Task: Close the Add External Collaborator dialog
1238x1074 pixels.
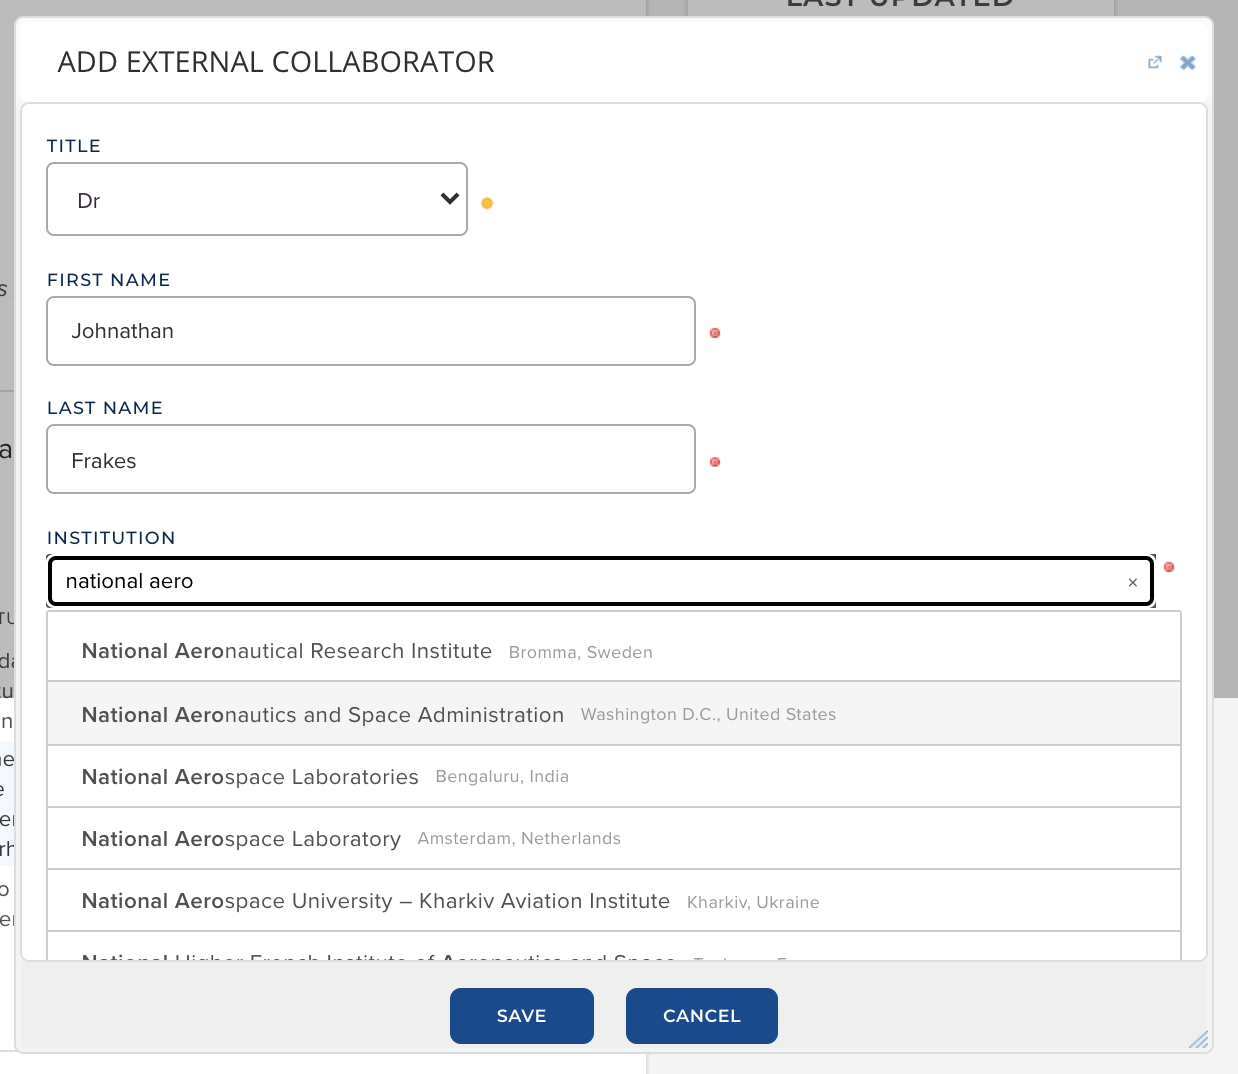Action: point(1188,62)
